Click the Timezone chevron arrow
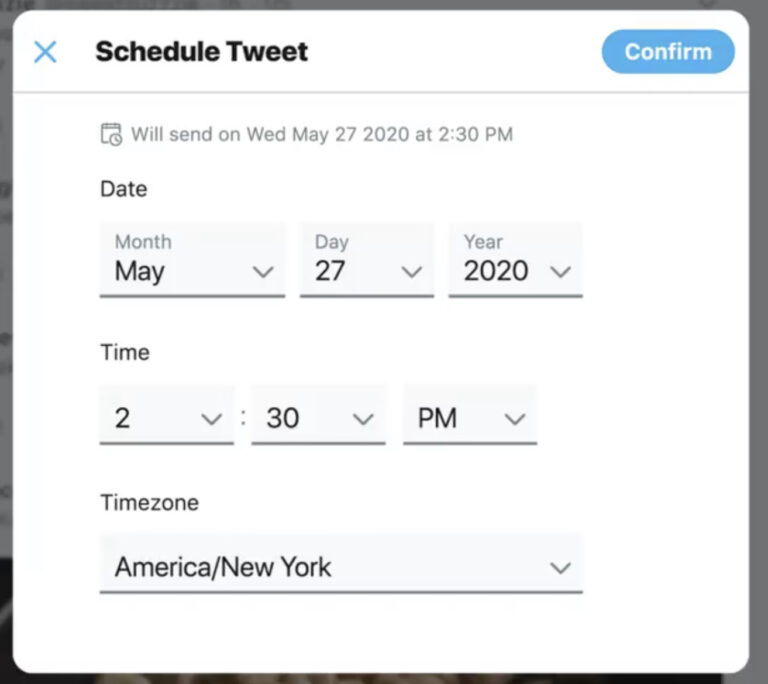 [x=560, y=568]
